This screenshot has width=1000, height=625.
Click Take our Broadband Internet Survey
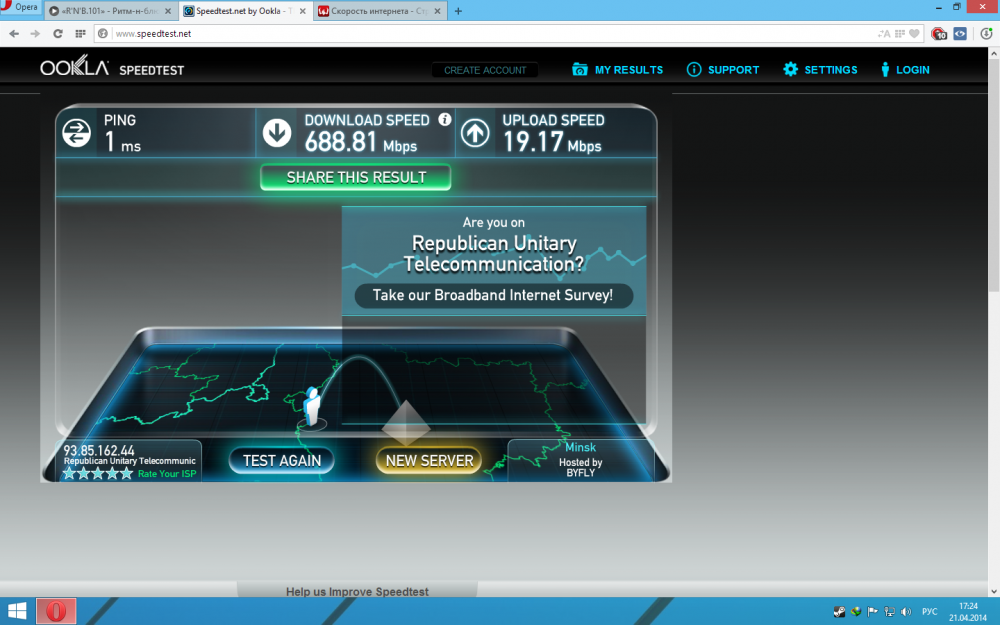494,295
